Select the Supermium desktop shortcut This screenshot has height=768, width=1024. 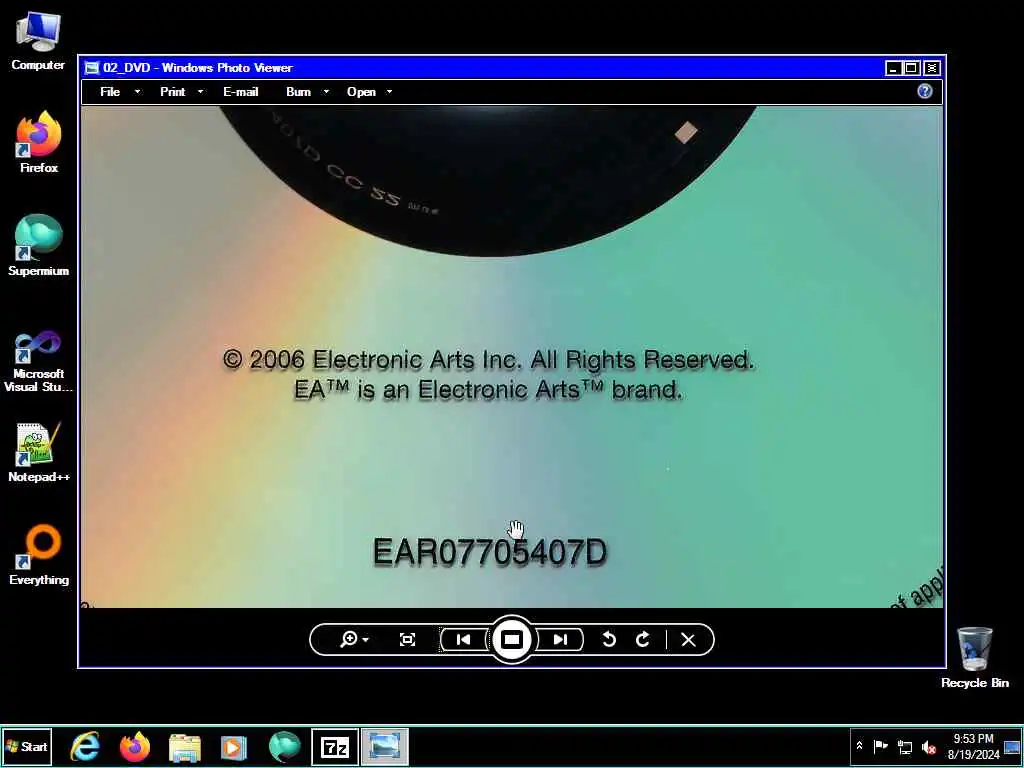39,246
